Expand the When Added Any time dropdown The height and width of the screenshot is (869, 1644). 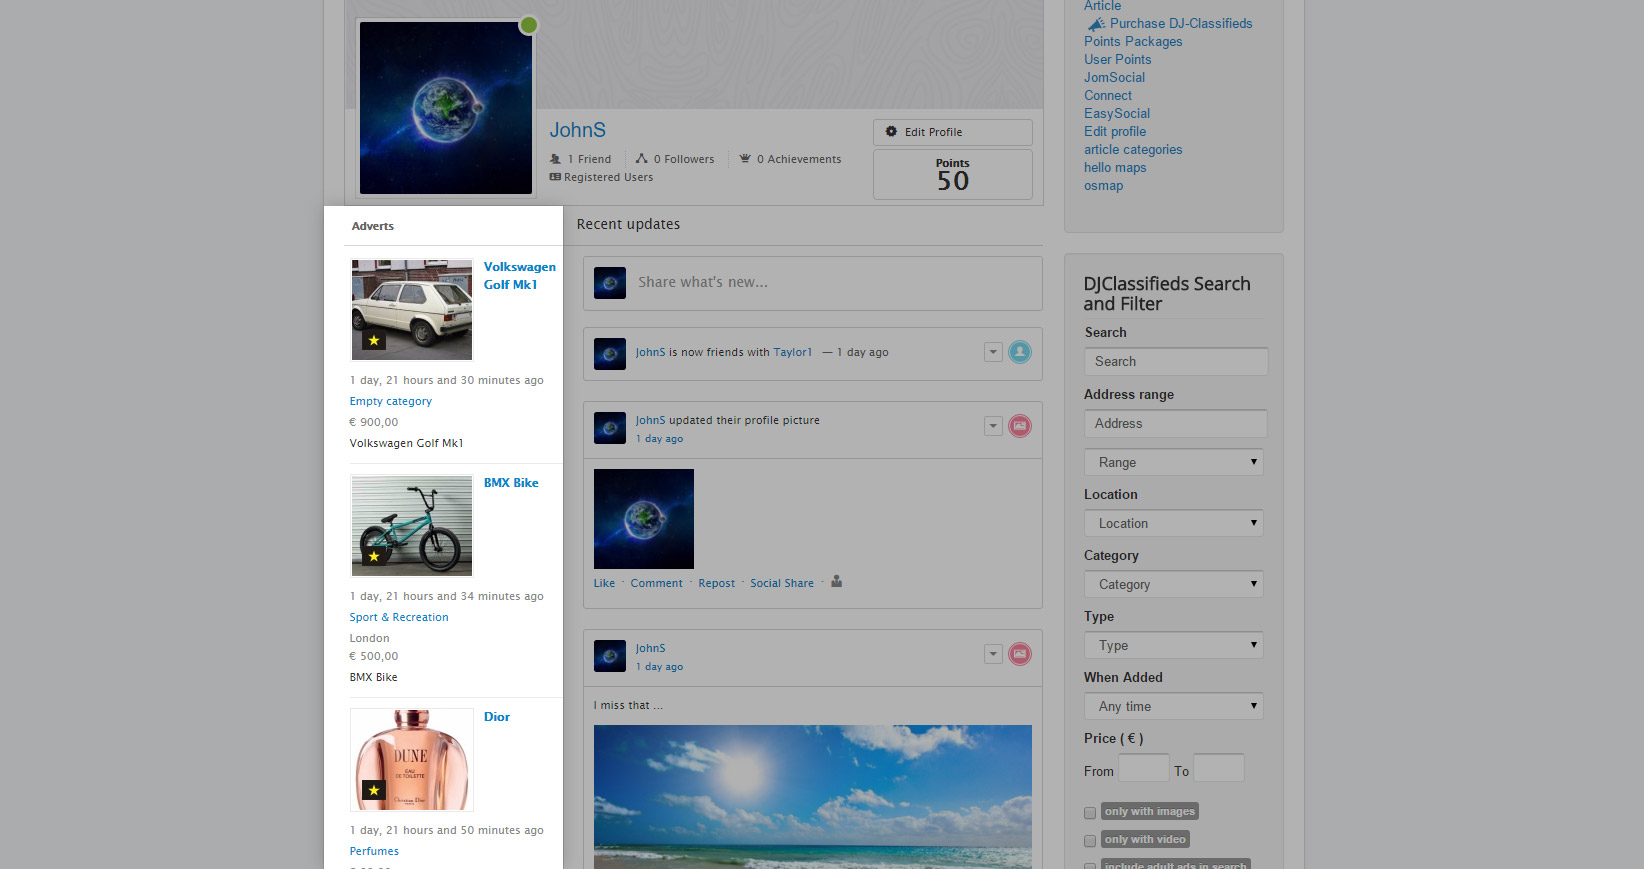(x=1173, y=706)
